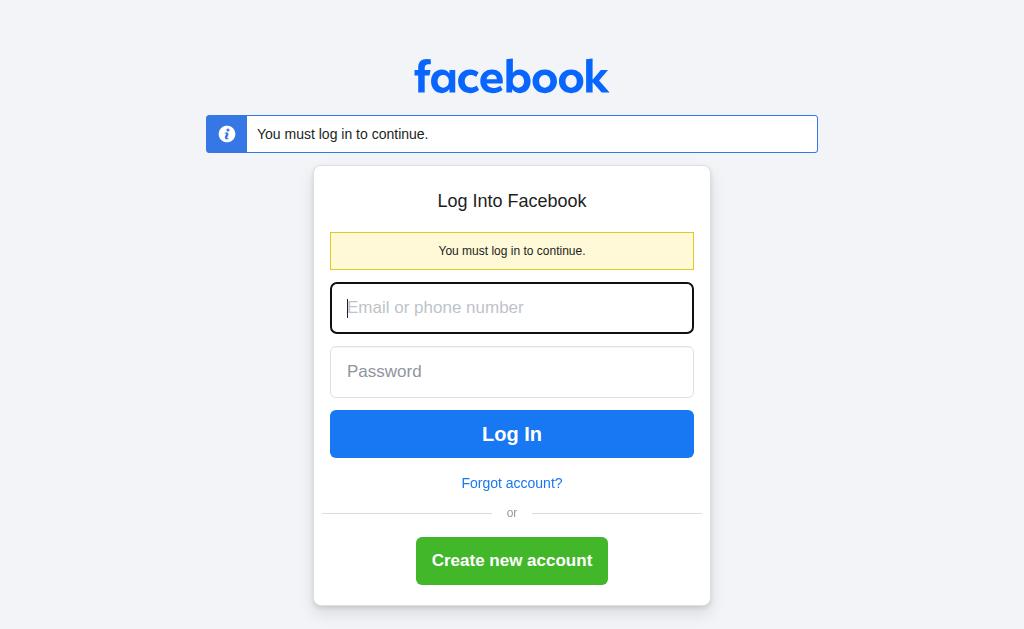This screenshot has height=629, width=1024.
Task: Select the Password input field
Action: point(511,372)
